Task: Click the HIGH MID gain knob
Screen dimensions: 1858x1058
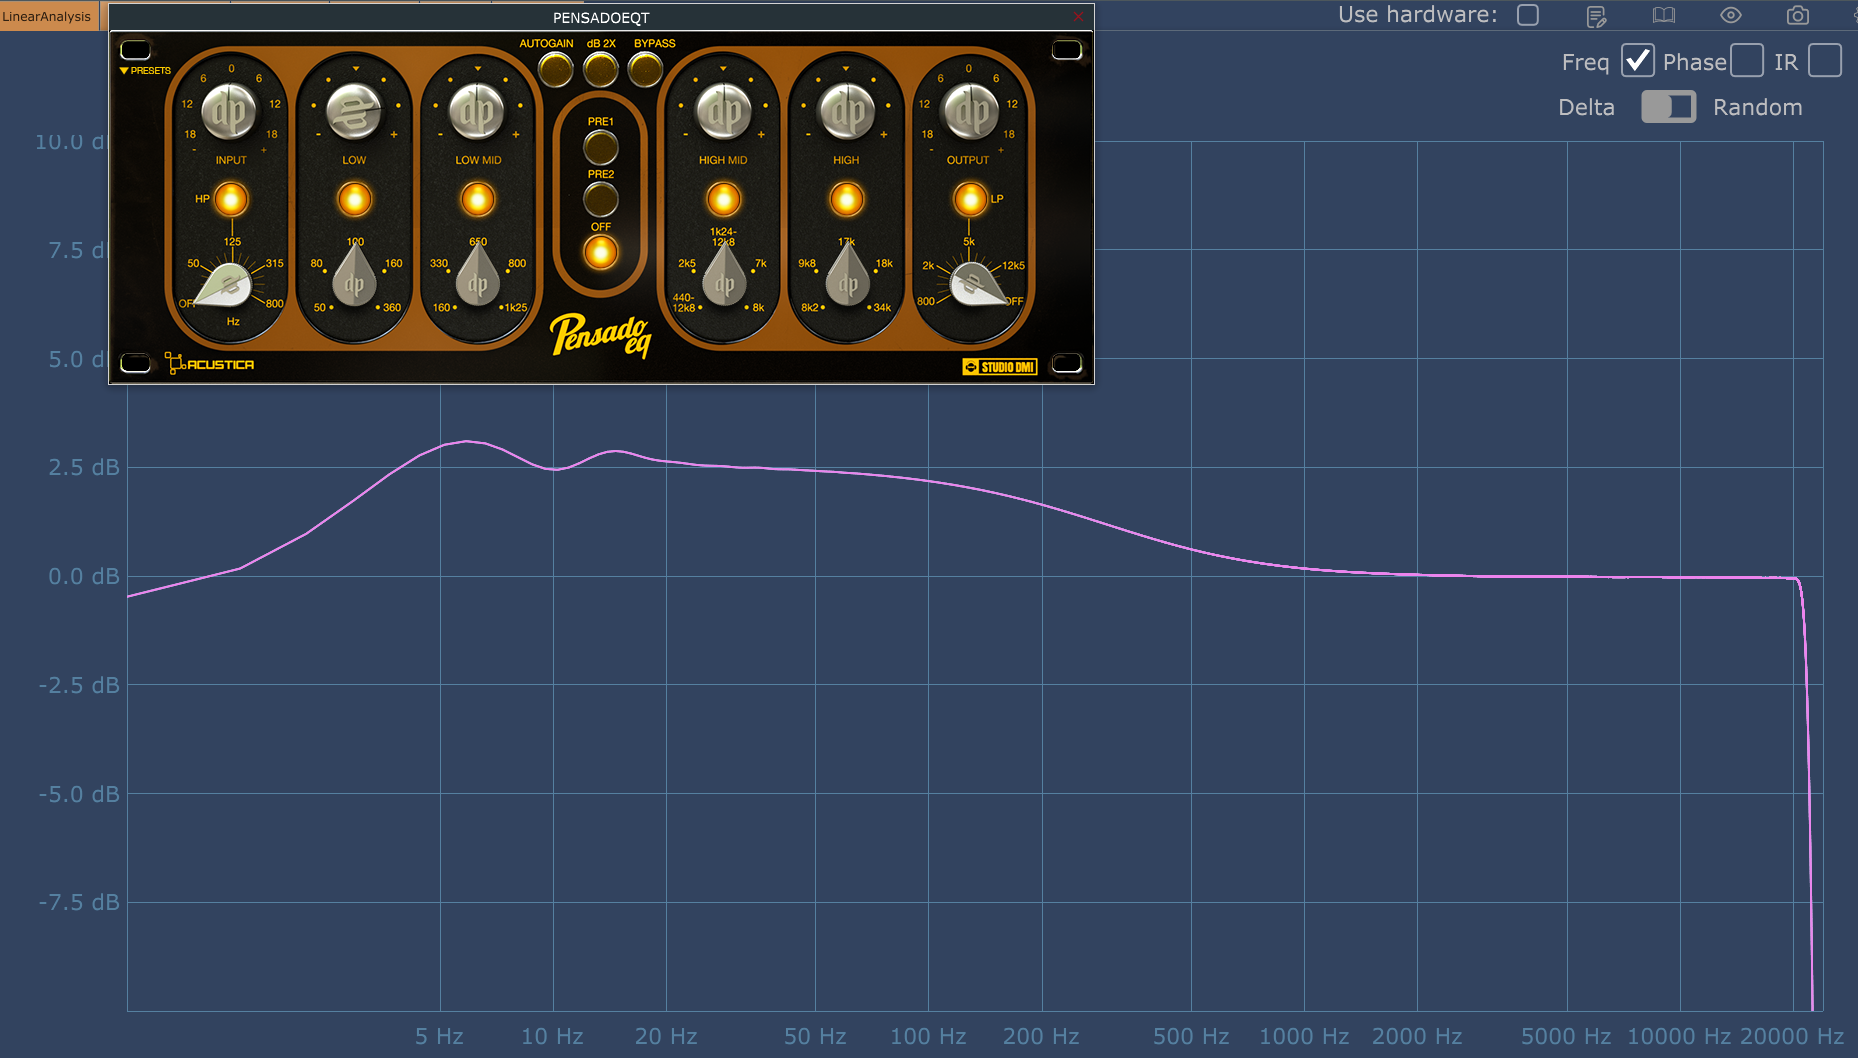Action: [723, 112]
